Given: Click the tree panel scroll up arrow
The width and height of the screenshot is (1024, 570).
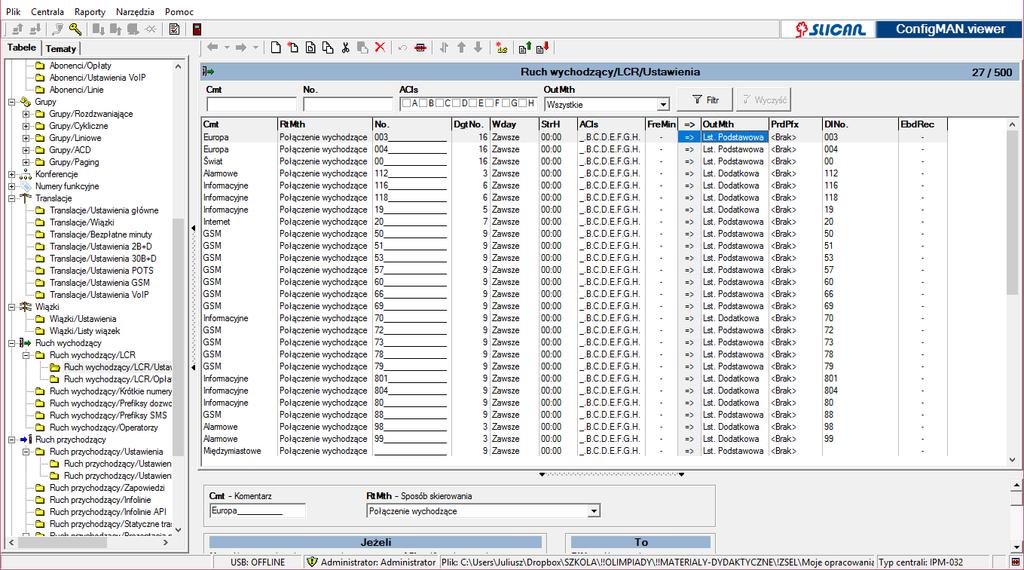Looking at the screenshot, I should pyautogui.click(x=178, y=66).
